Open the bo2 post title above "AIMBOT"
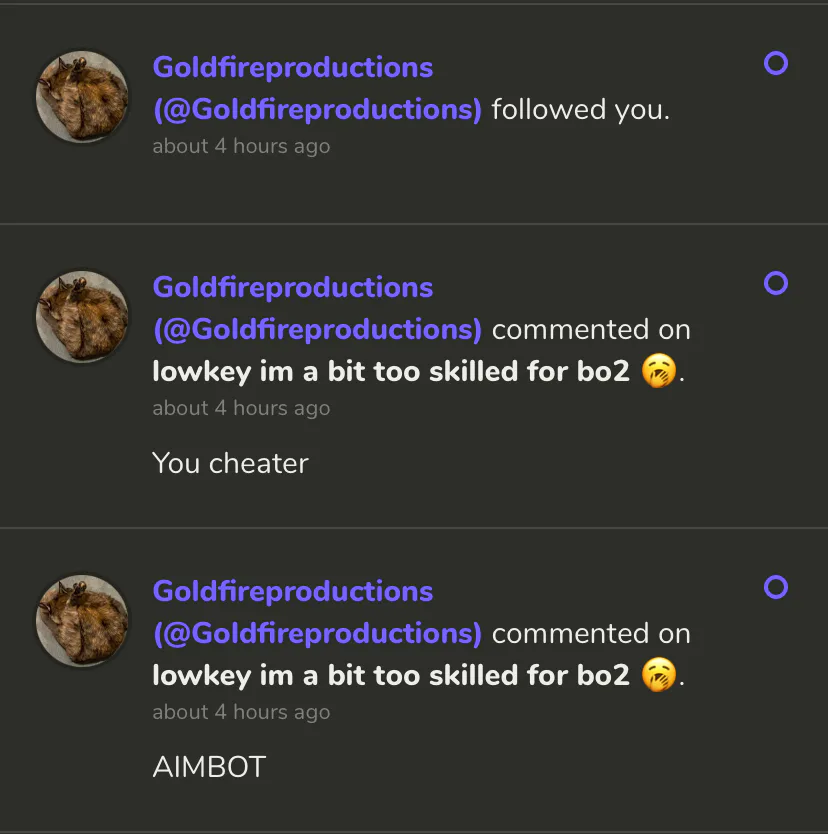828x834 pixels. (x=391, y=676)
